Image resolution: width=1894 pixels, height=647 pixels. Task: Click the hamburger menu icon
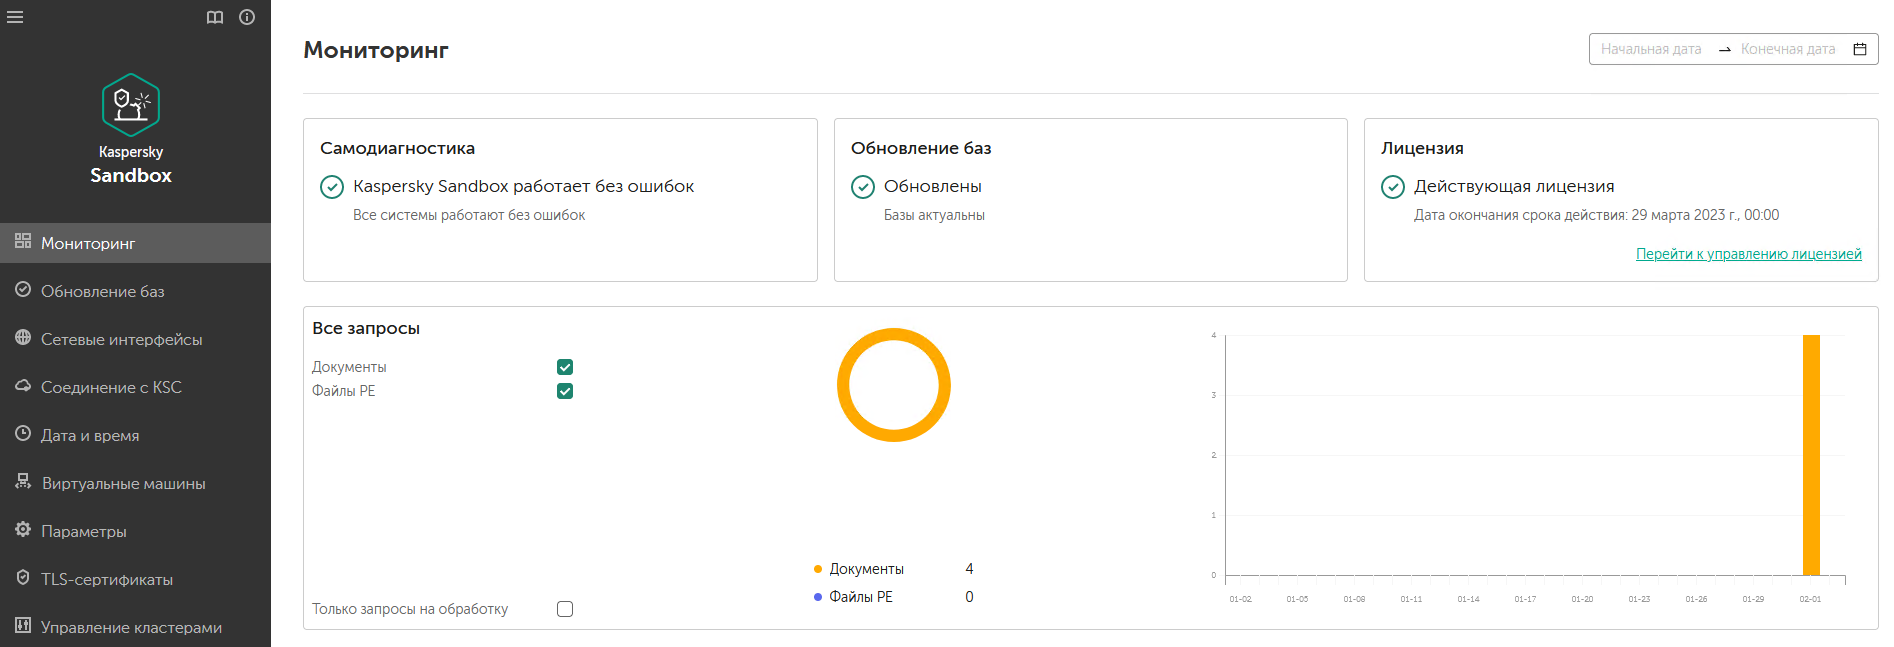tap(15, 17)
